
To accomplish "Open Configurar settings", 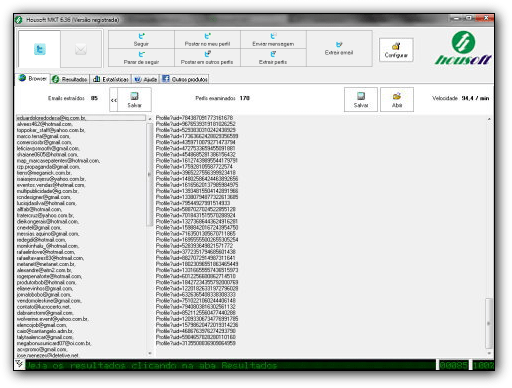I will coord(396,50).
